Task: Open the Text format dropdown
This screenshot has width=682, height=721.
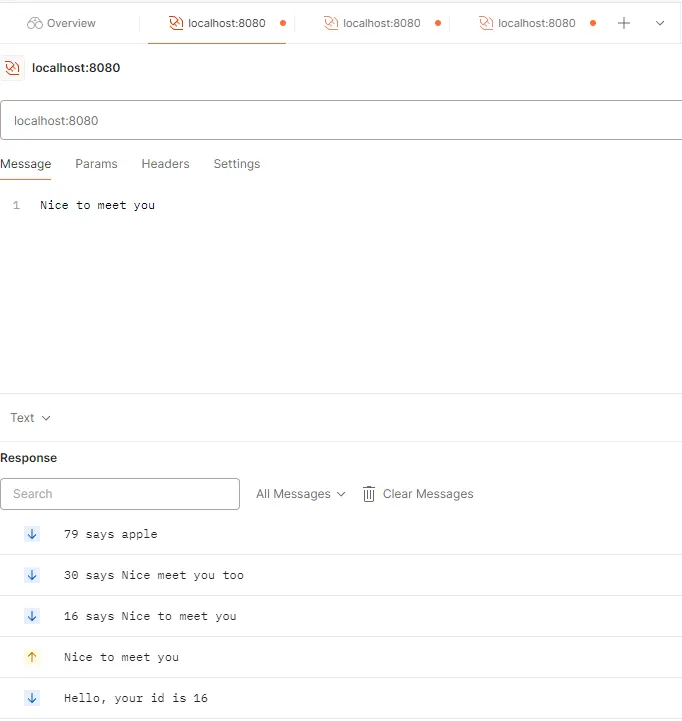Action: point(30,418)
